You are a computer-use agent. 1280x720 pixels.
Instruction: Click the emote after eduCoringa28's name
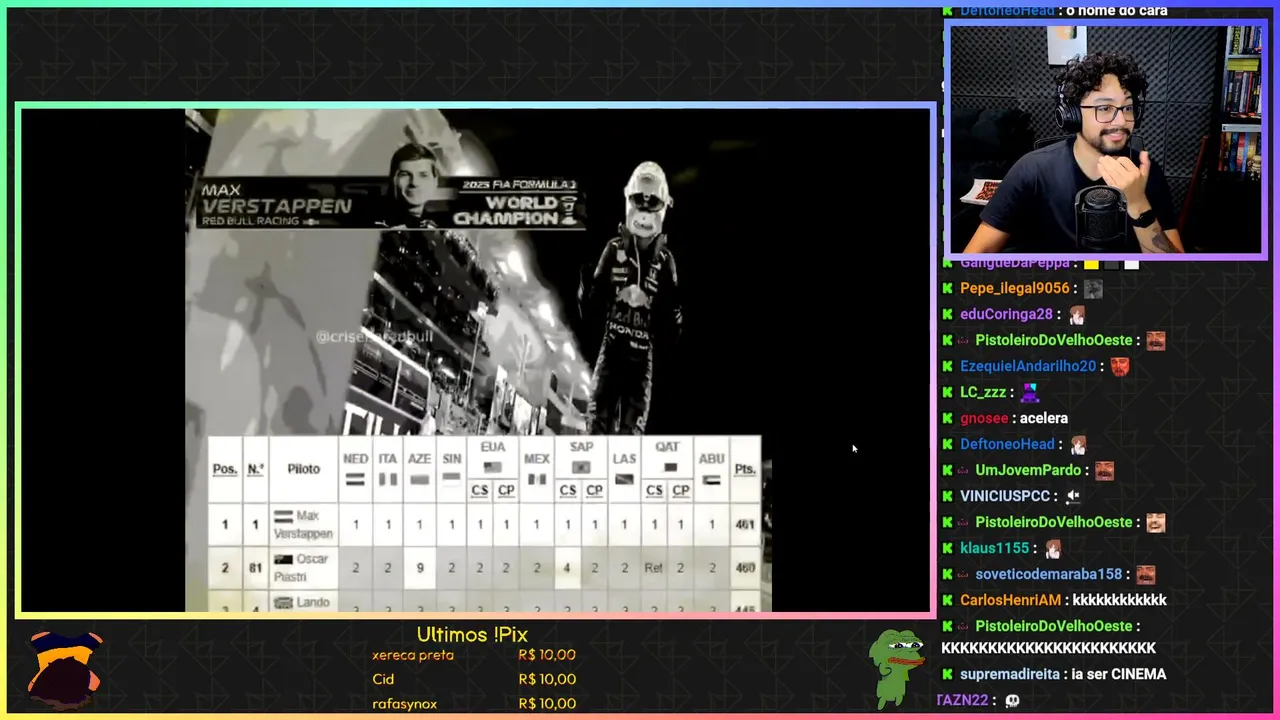pos(1076,314)
